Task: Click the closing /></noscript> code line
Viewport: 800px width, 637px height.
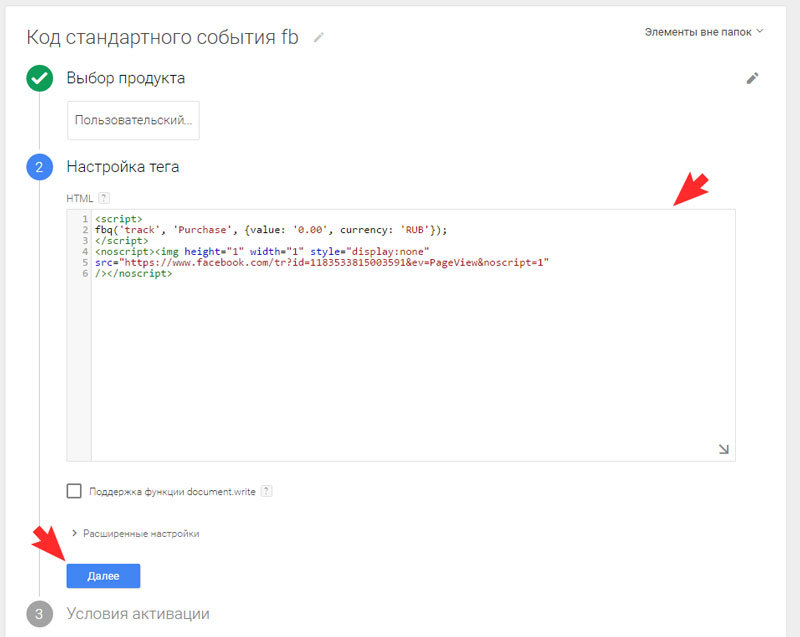Action: pyautogui.click(x=134, y=273)
